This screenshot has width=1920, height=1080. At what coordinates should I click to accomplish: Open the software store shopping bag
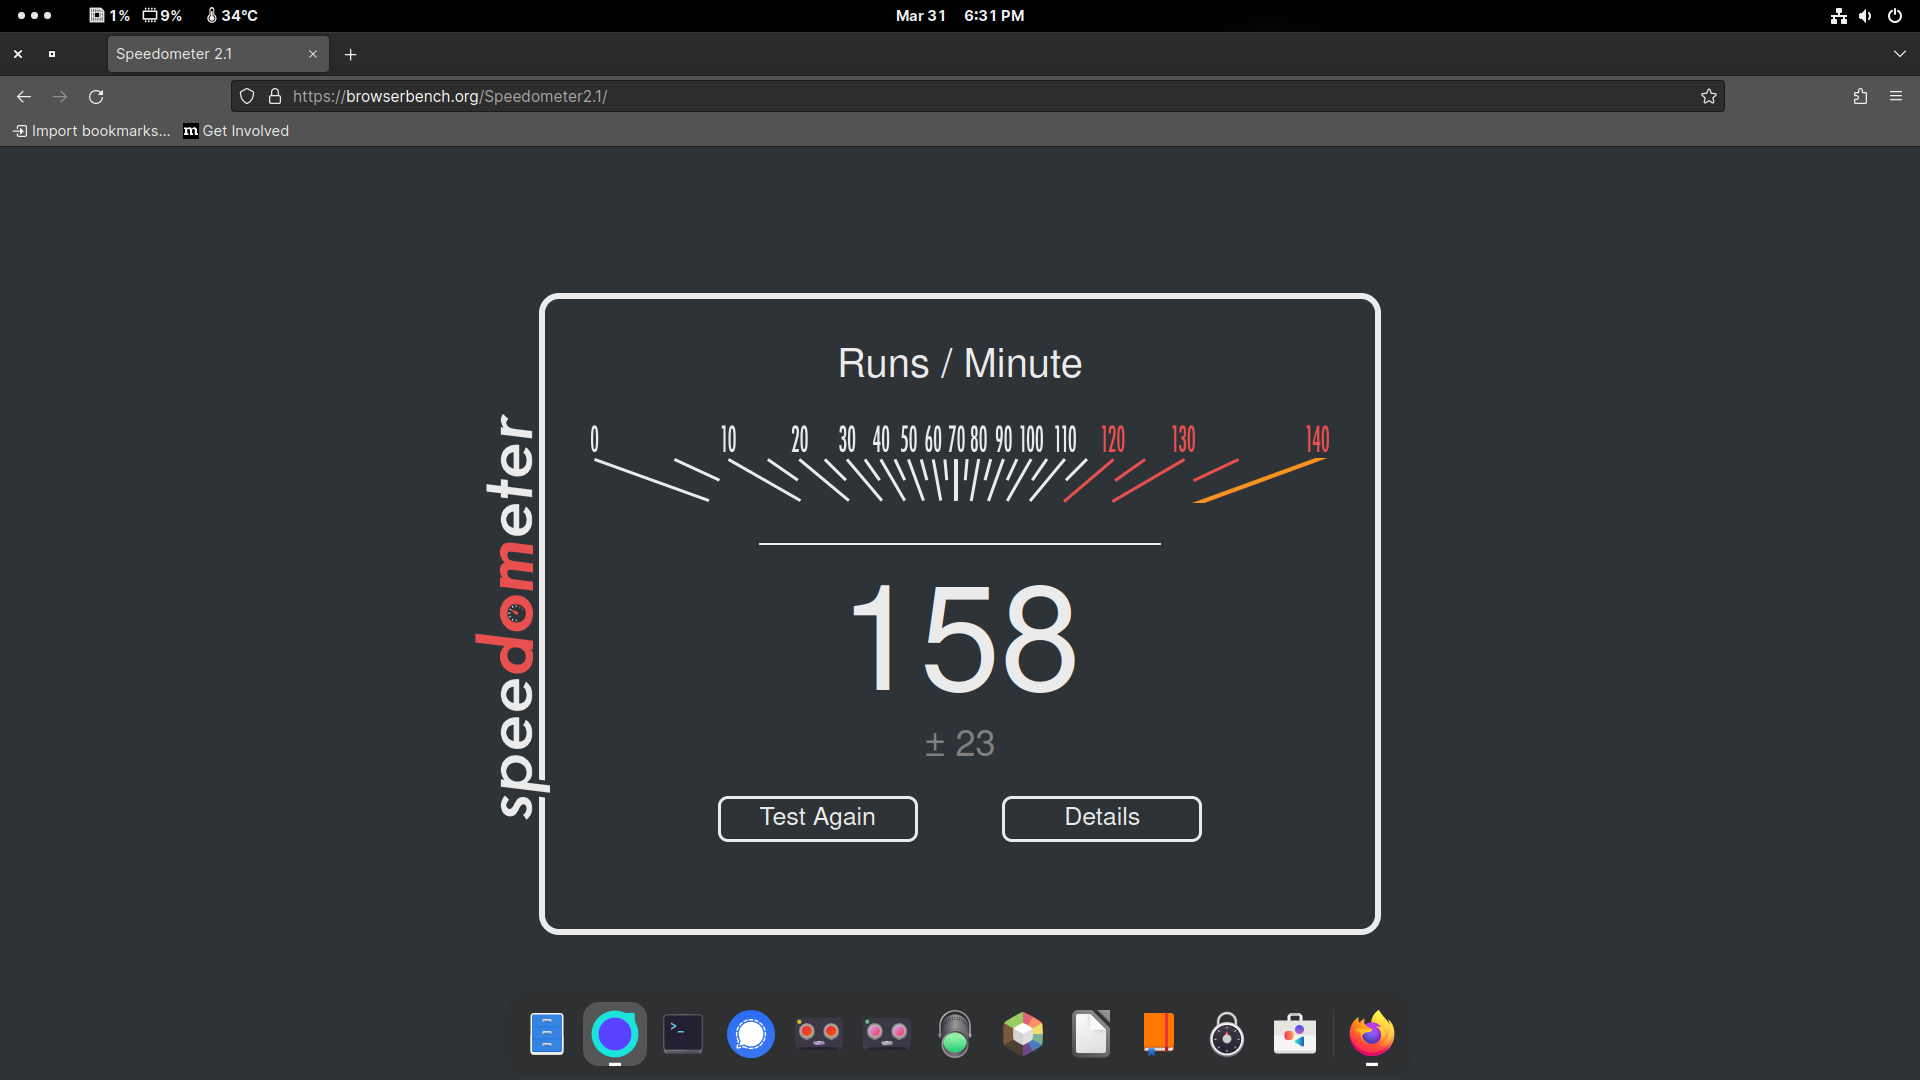click(x=1295, y=1034)
